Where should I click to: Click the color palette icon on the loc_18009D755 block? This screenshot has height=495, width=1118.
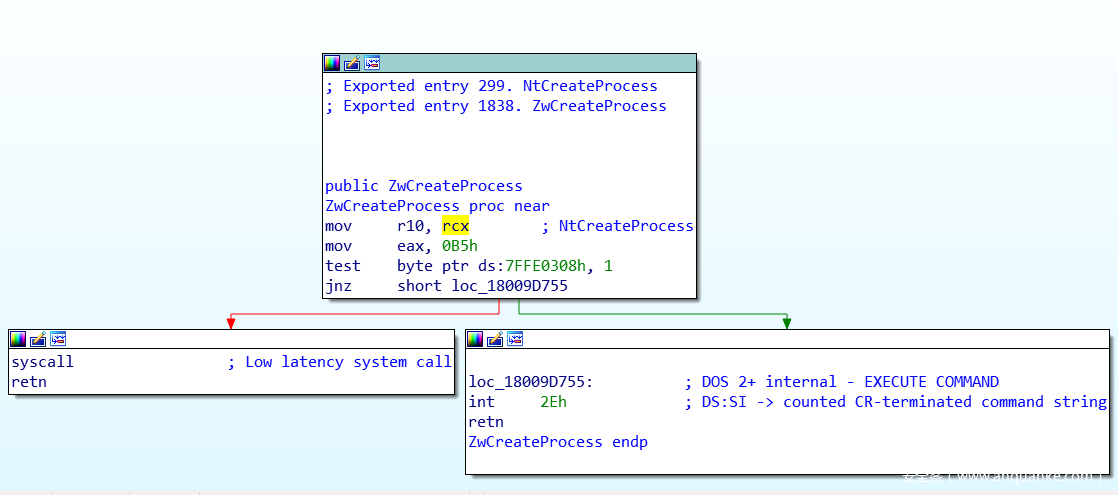tap(475, 339)
